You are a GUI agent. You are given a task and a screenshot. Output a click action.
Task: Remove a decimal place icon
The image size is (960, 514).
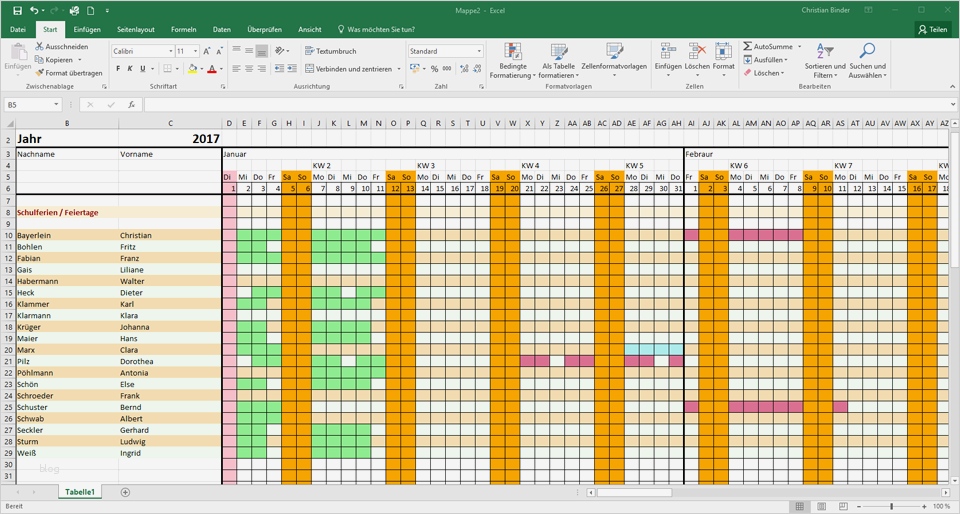pyautogui.click(x=476, y=69)
